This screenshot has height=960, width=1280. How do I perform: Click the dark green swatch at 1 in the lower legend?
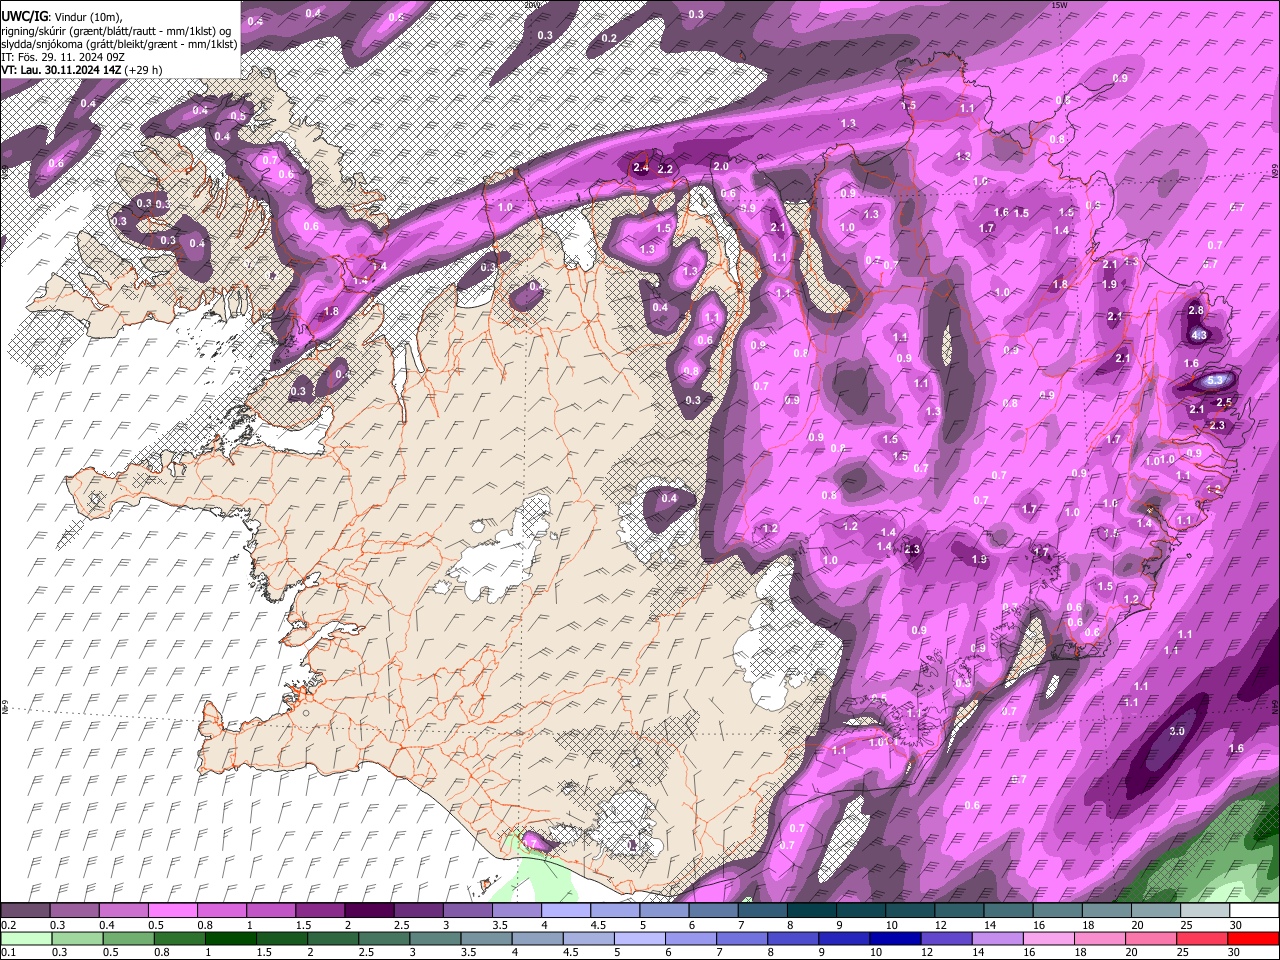point(230,939)
